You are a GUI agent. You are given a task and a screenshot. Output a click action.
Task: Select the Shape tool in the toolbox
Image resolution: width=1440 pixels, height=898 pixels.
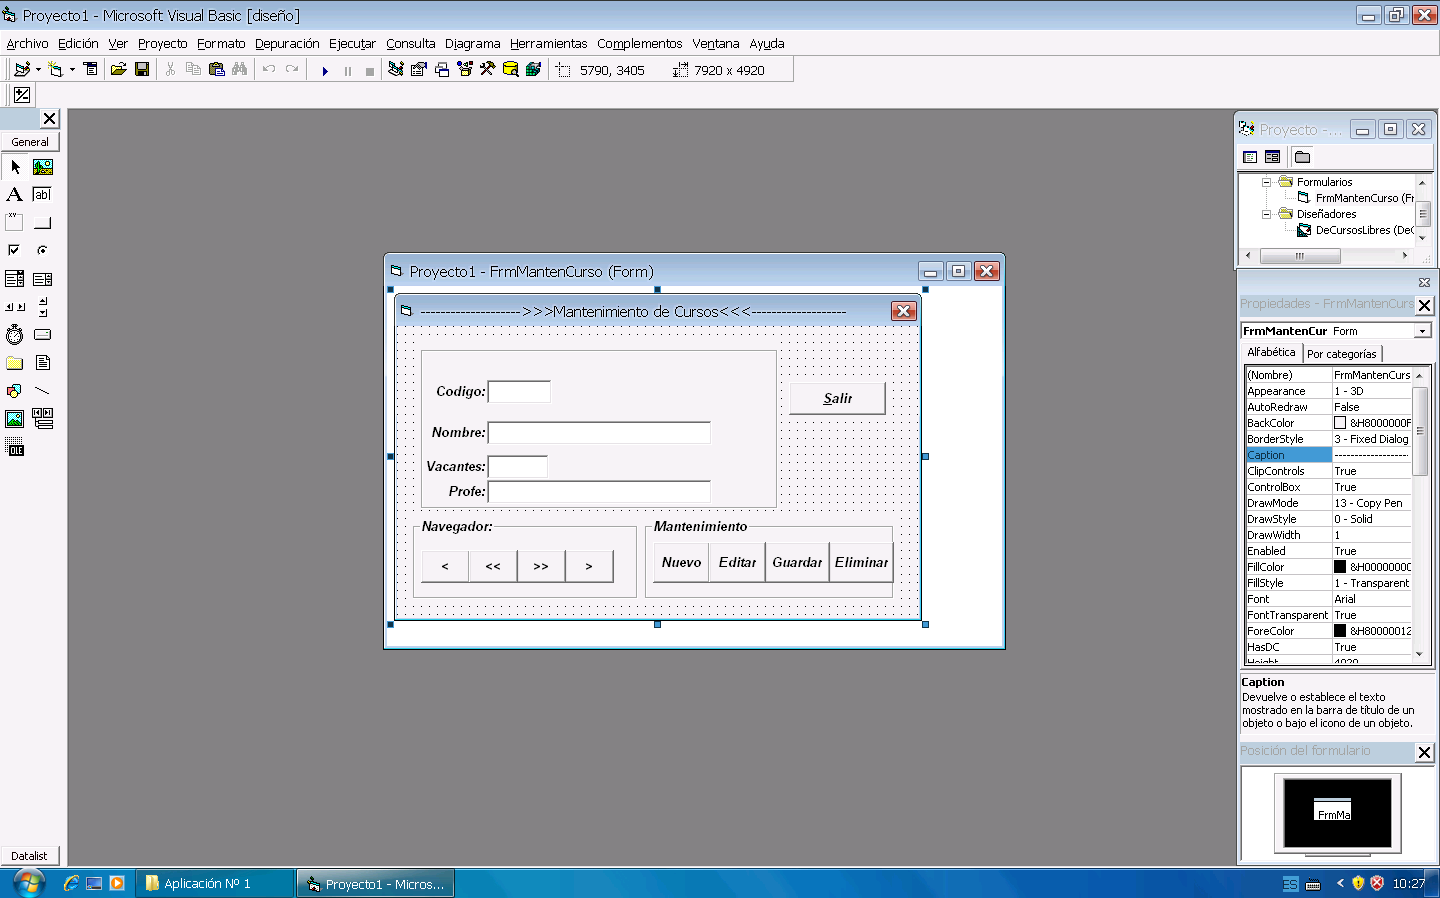14,391
